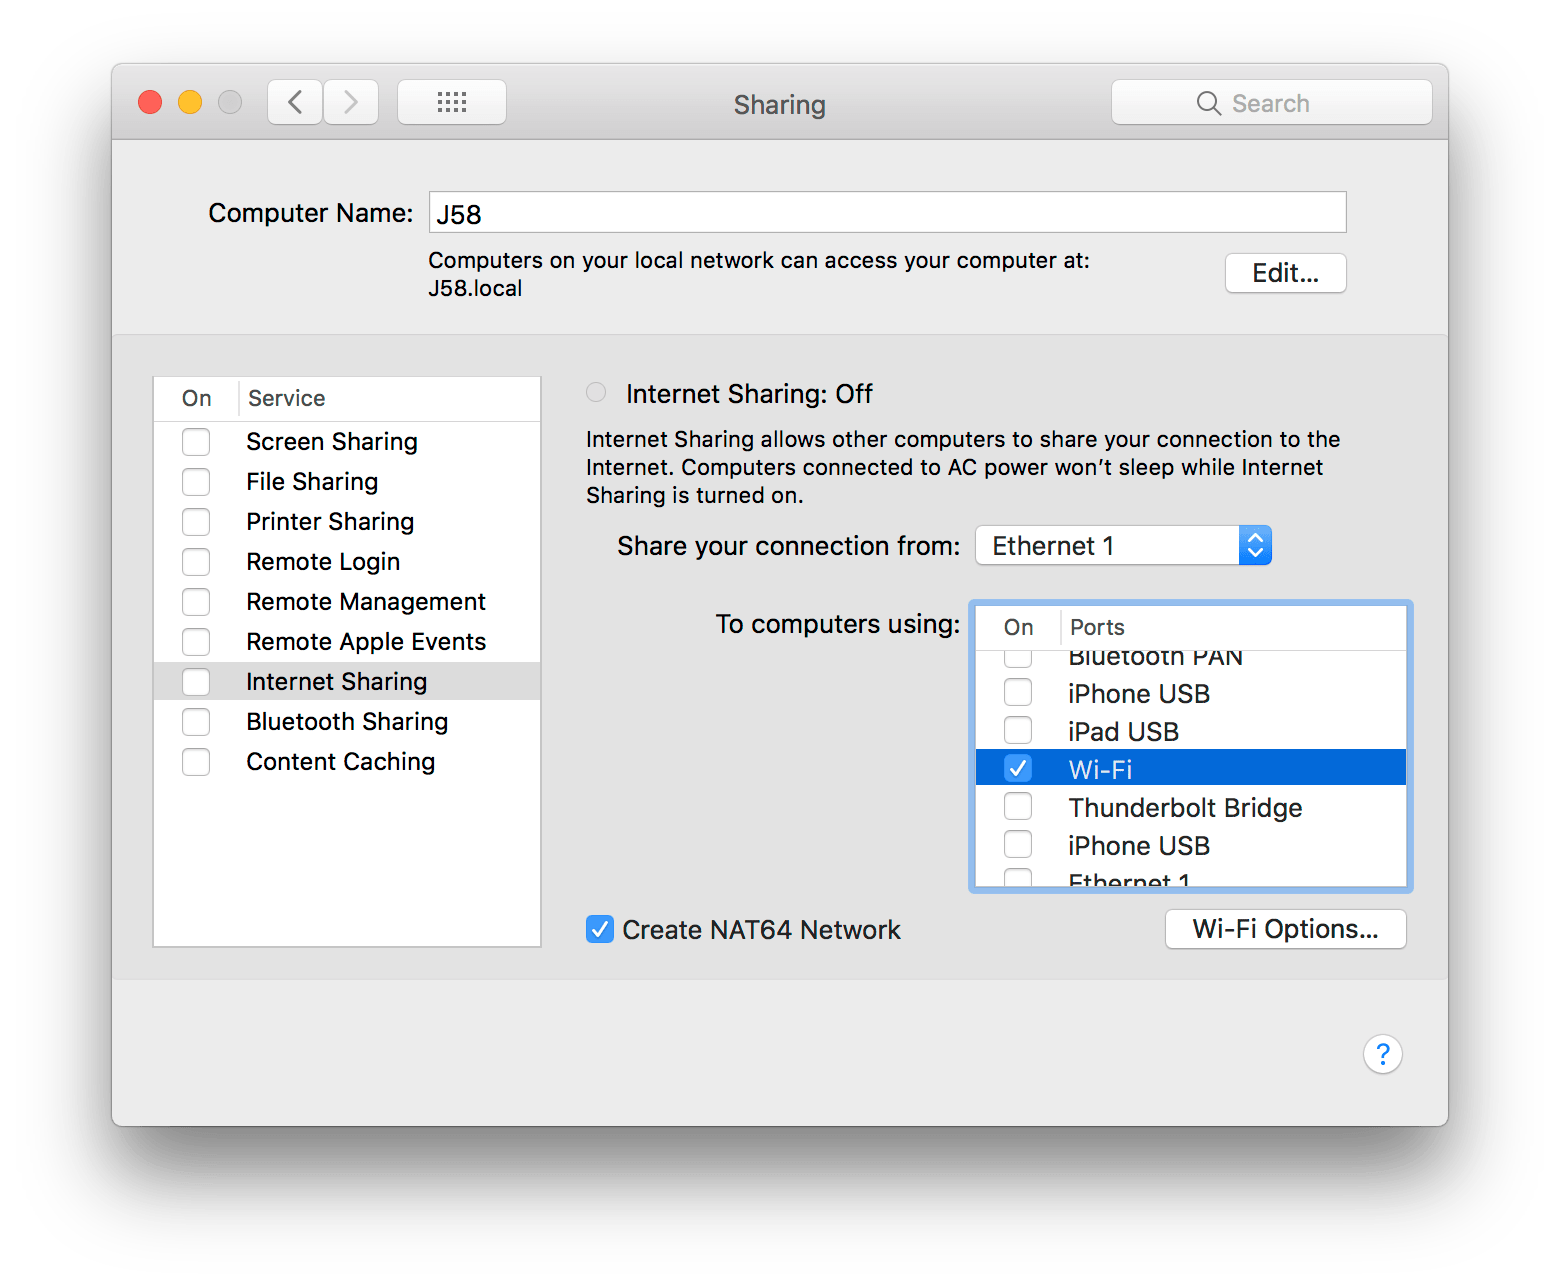Screen dimensions: 1560x1286
Task: Check the Thunderbolt Bridge port checkbox
Action: pos(1018,806)
